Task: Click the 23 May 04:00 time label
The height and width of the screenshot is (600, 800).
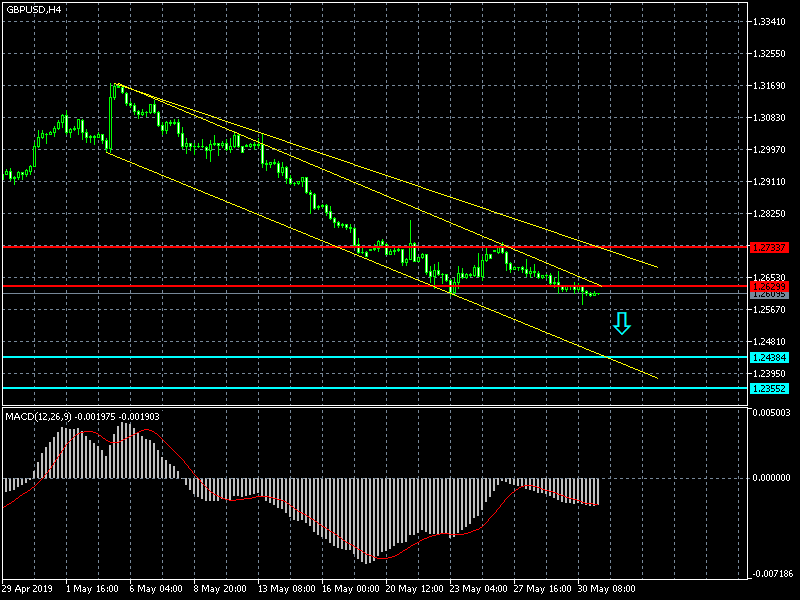Action: tap(478, 589)
